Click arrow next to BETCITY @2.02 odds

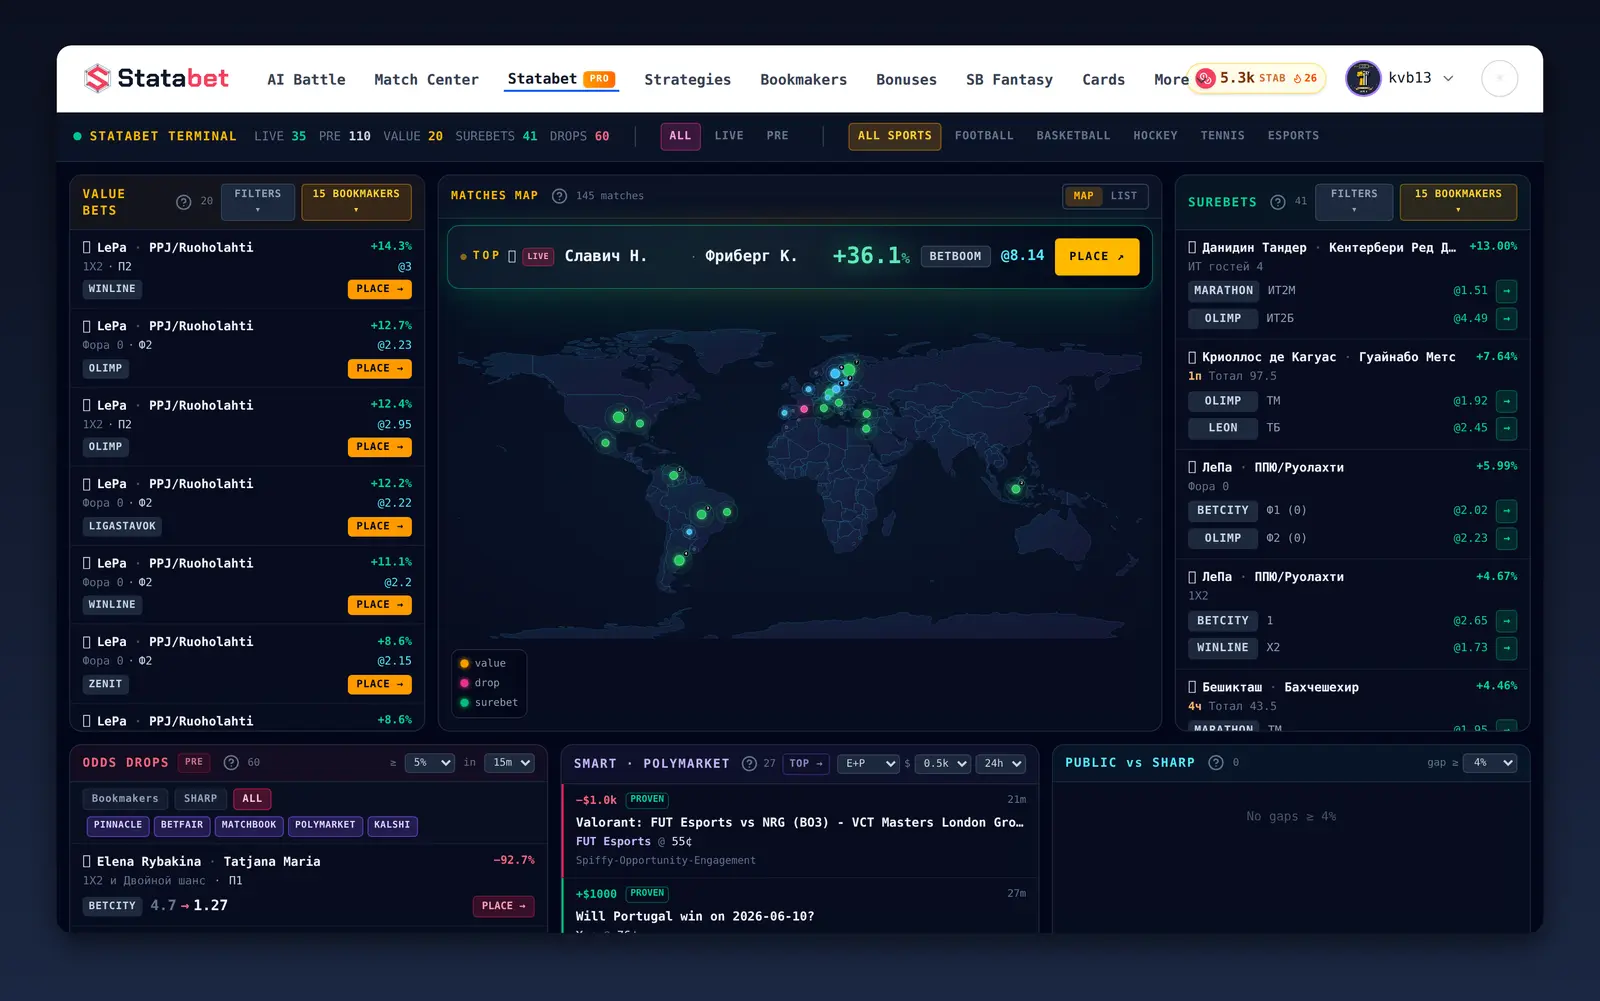tap(1507, 511)
